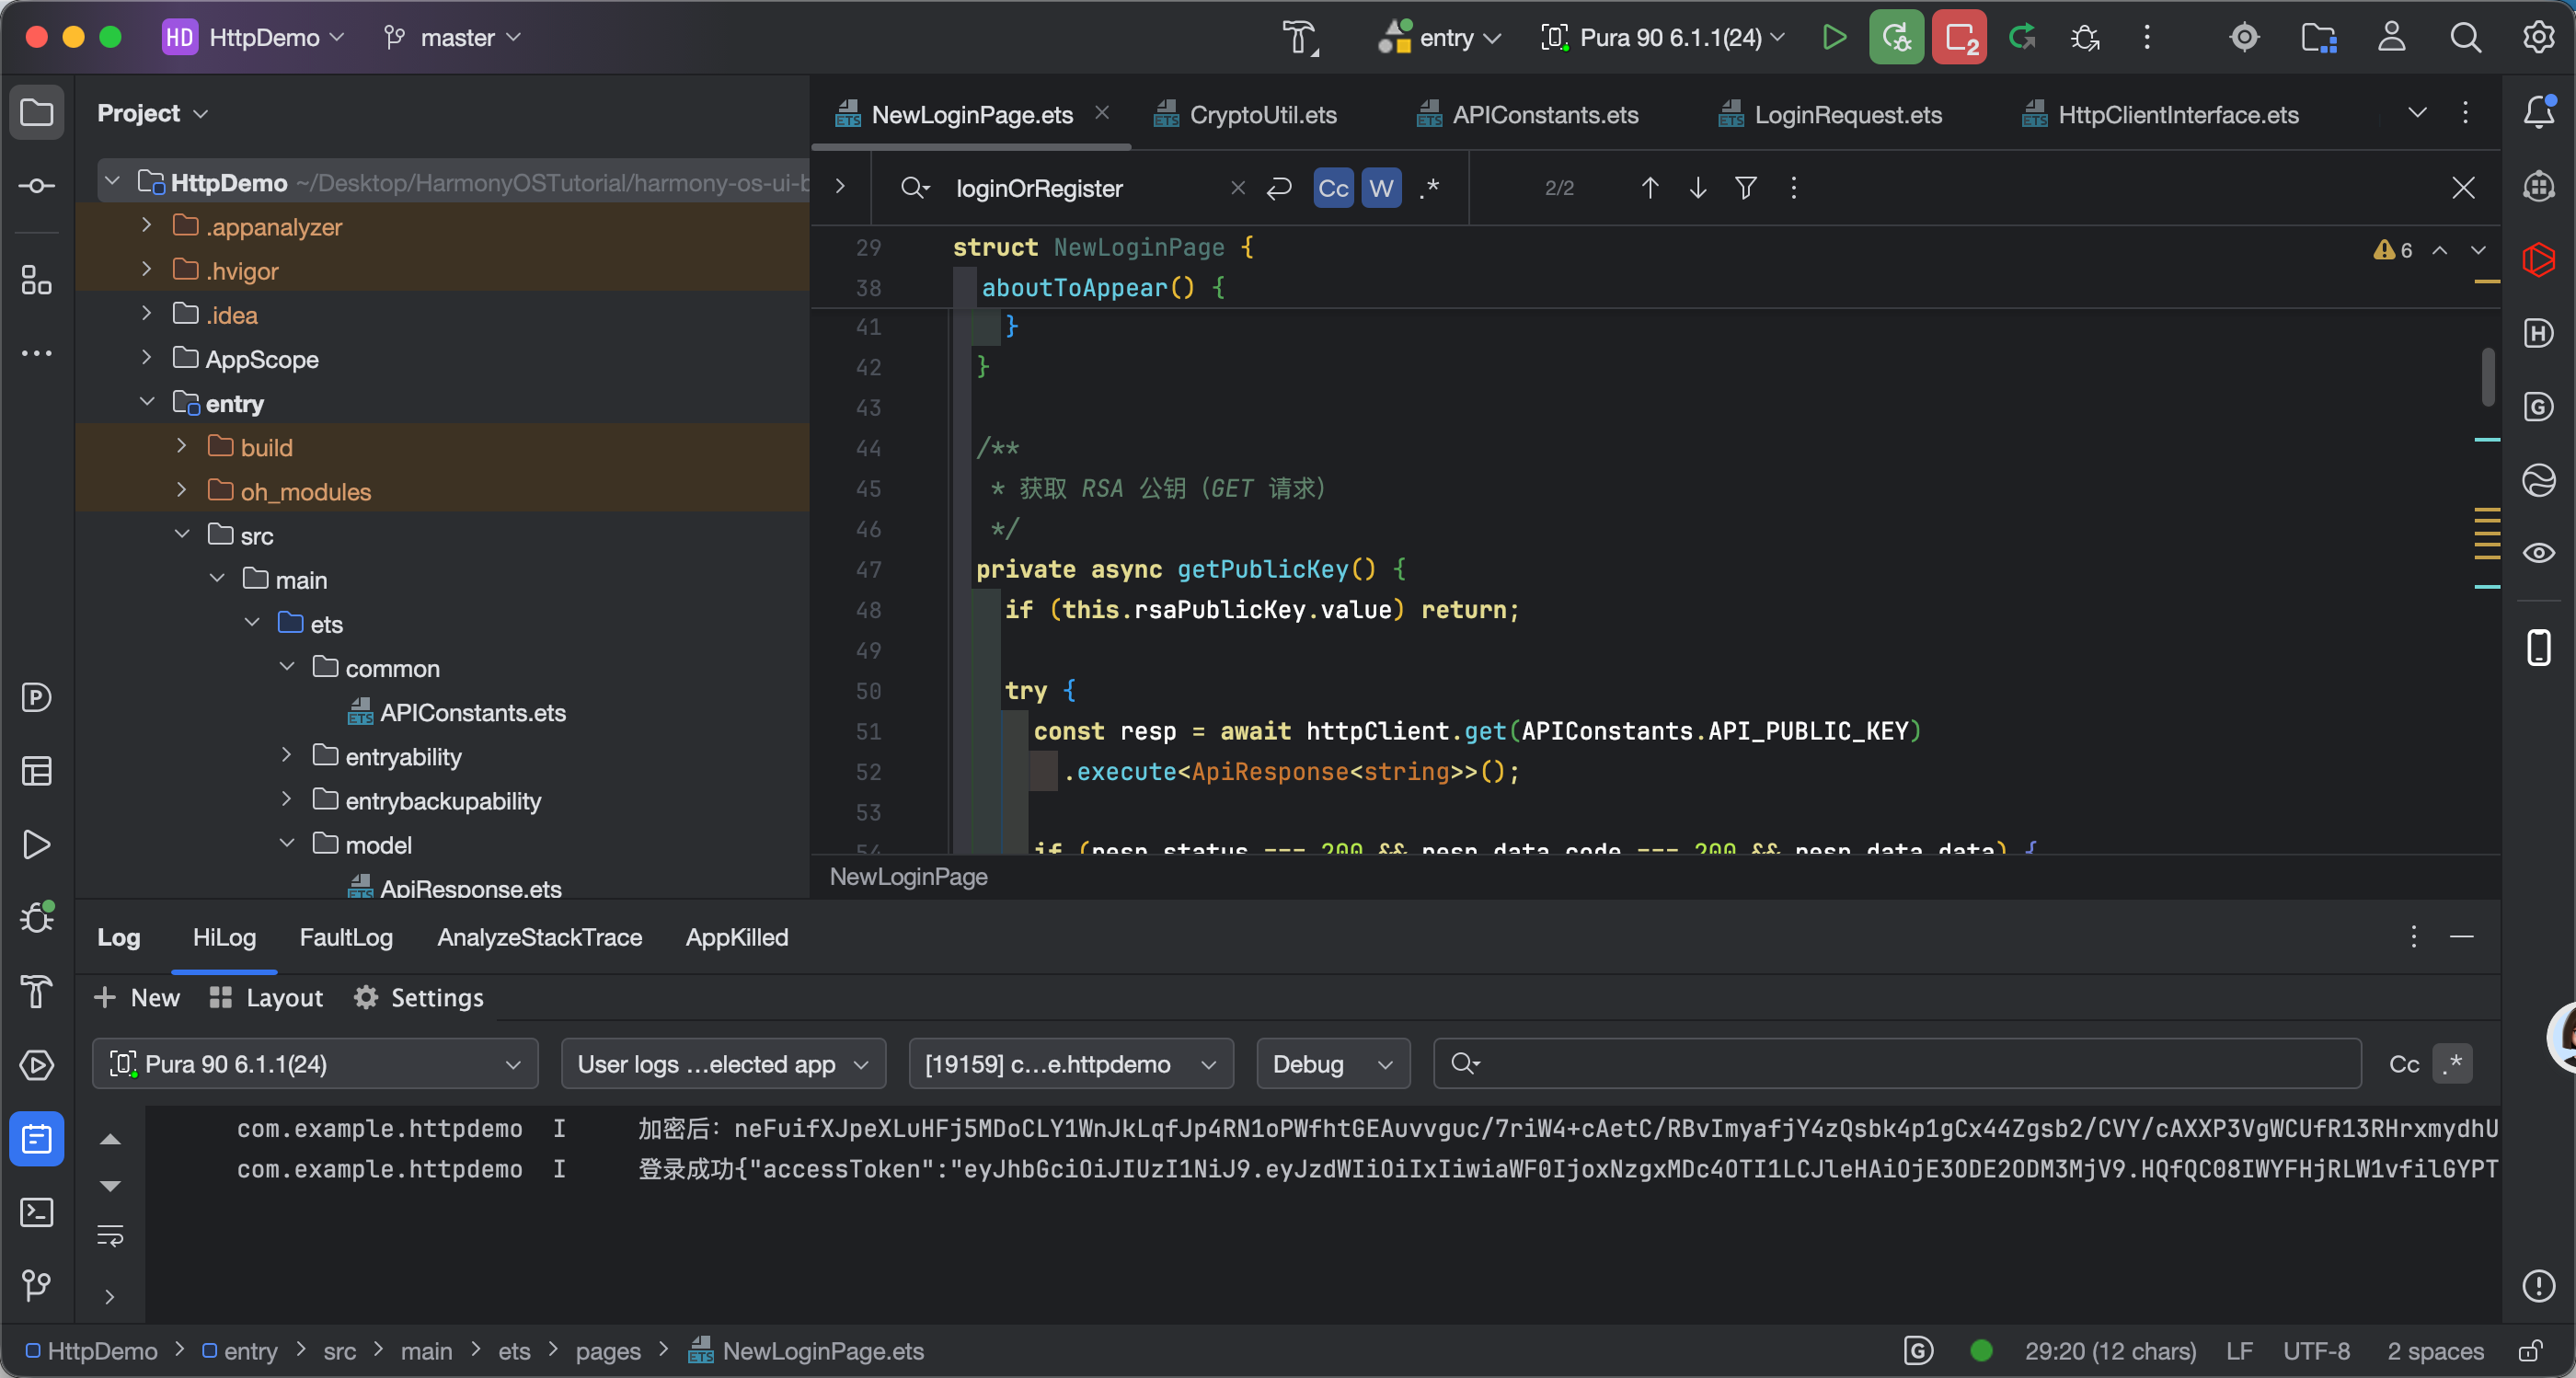Run the entry app with the green play icon

1834,38
